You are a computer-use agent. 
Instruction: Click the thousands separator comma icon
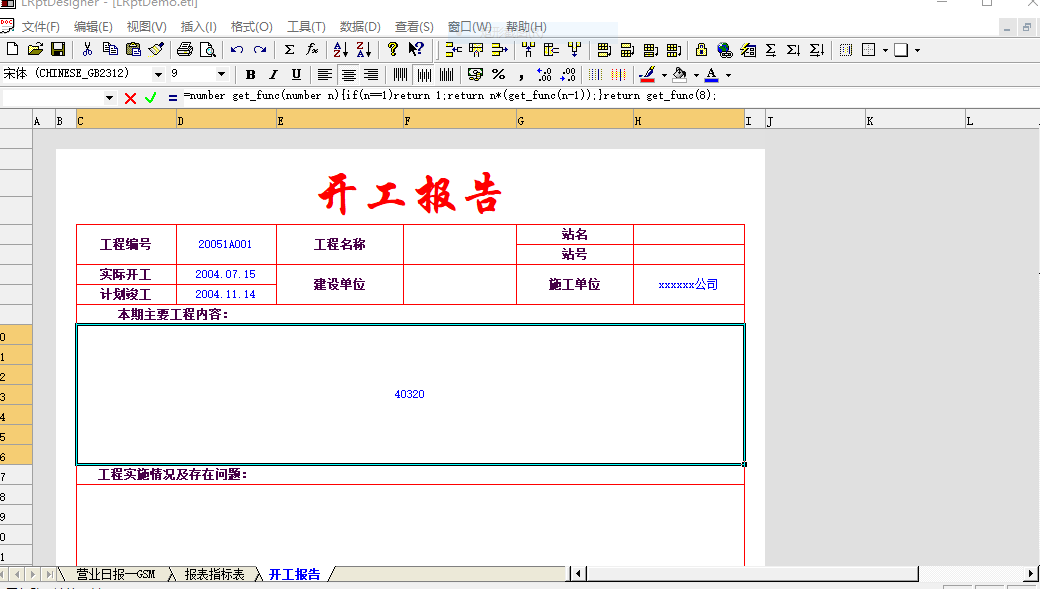coord(521,75)
